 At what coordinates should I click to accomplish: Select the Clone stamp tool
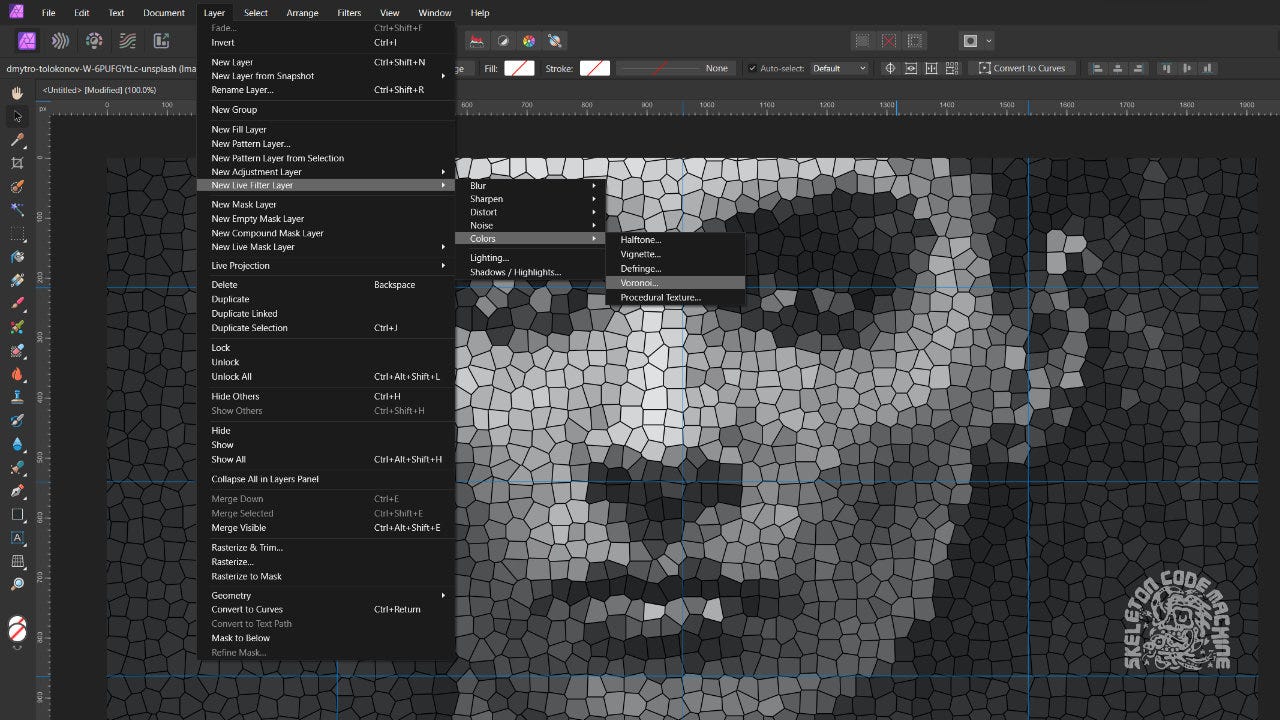coord(17,397)
